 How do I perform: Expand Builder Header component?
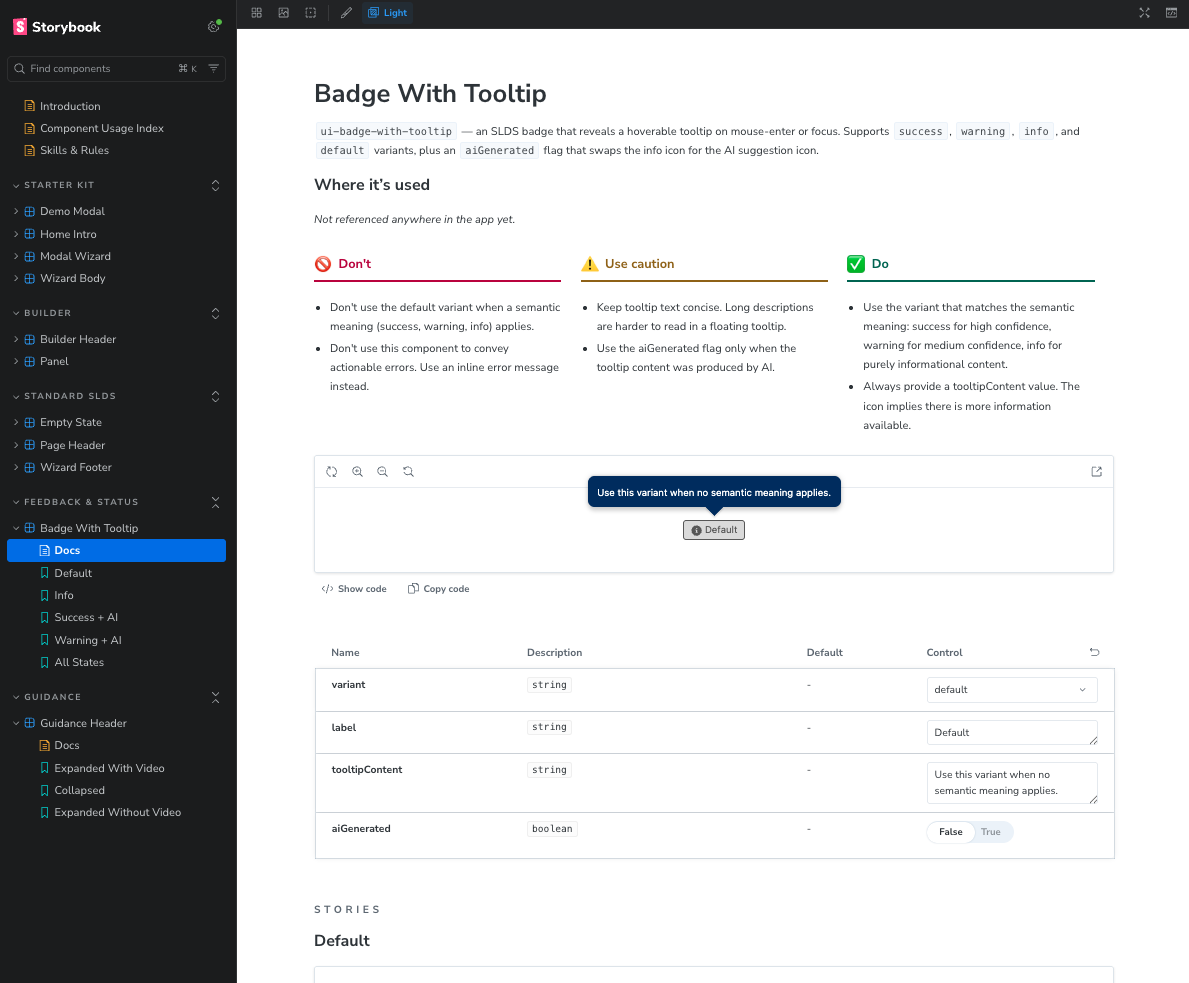pyautogui.click(x=77, y=339)
